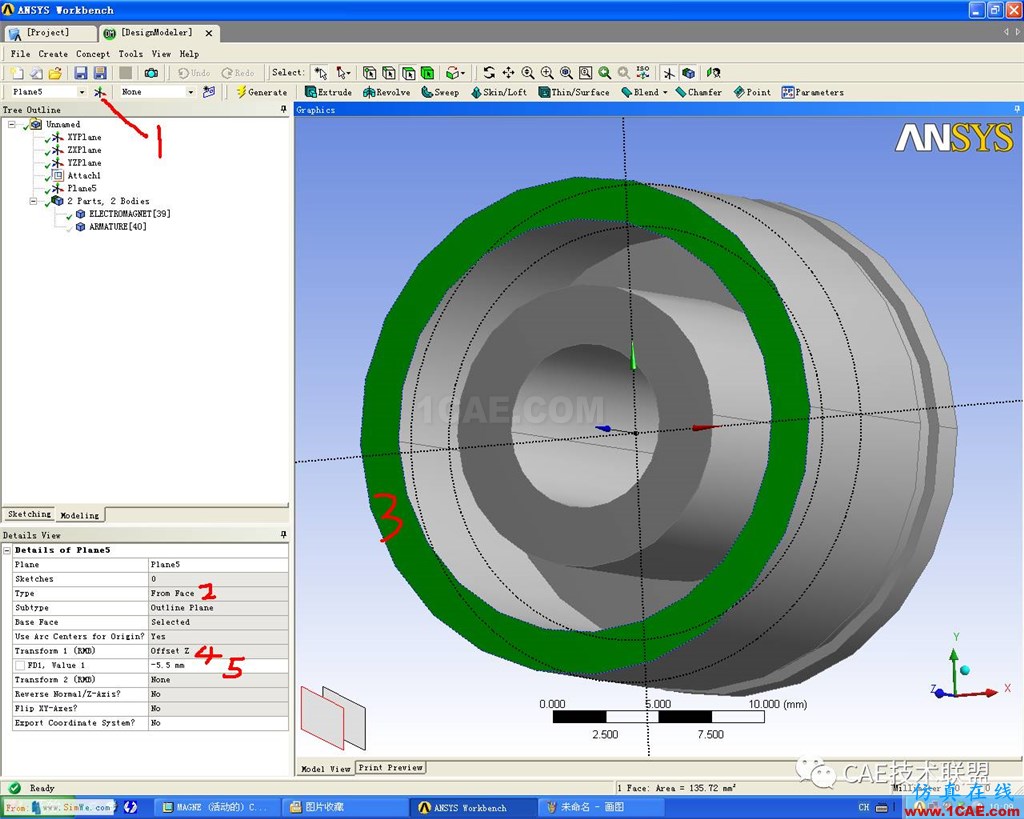This screenshot has height=819, width=1024.
Task: Open the View menu
Action: click(161, 54)
